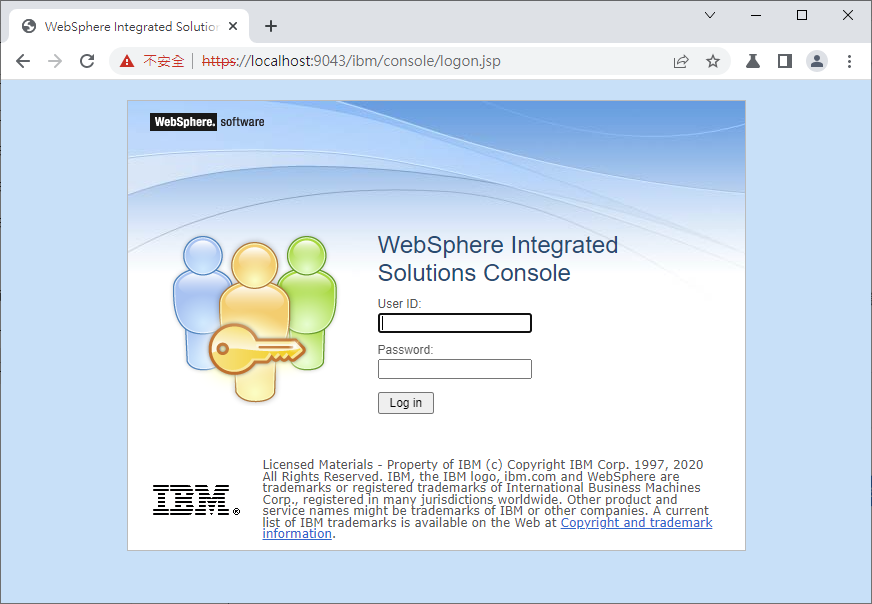This screenshot has height=604, width=872.
Task: Click the browser forward arrow
Action: pos(55,61)
